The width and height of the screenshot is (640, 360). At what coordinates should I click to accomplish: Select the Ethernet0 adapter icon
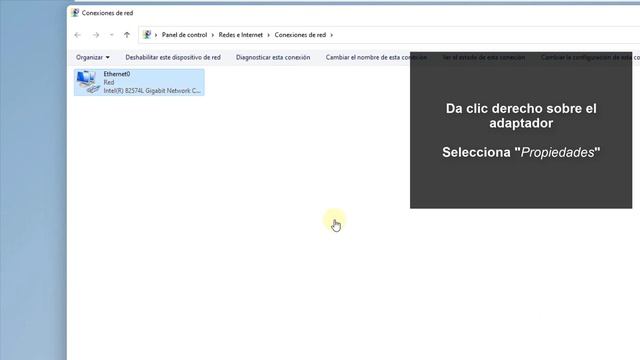click(x=88, y=82)
